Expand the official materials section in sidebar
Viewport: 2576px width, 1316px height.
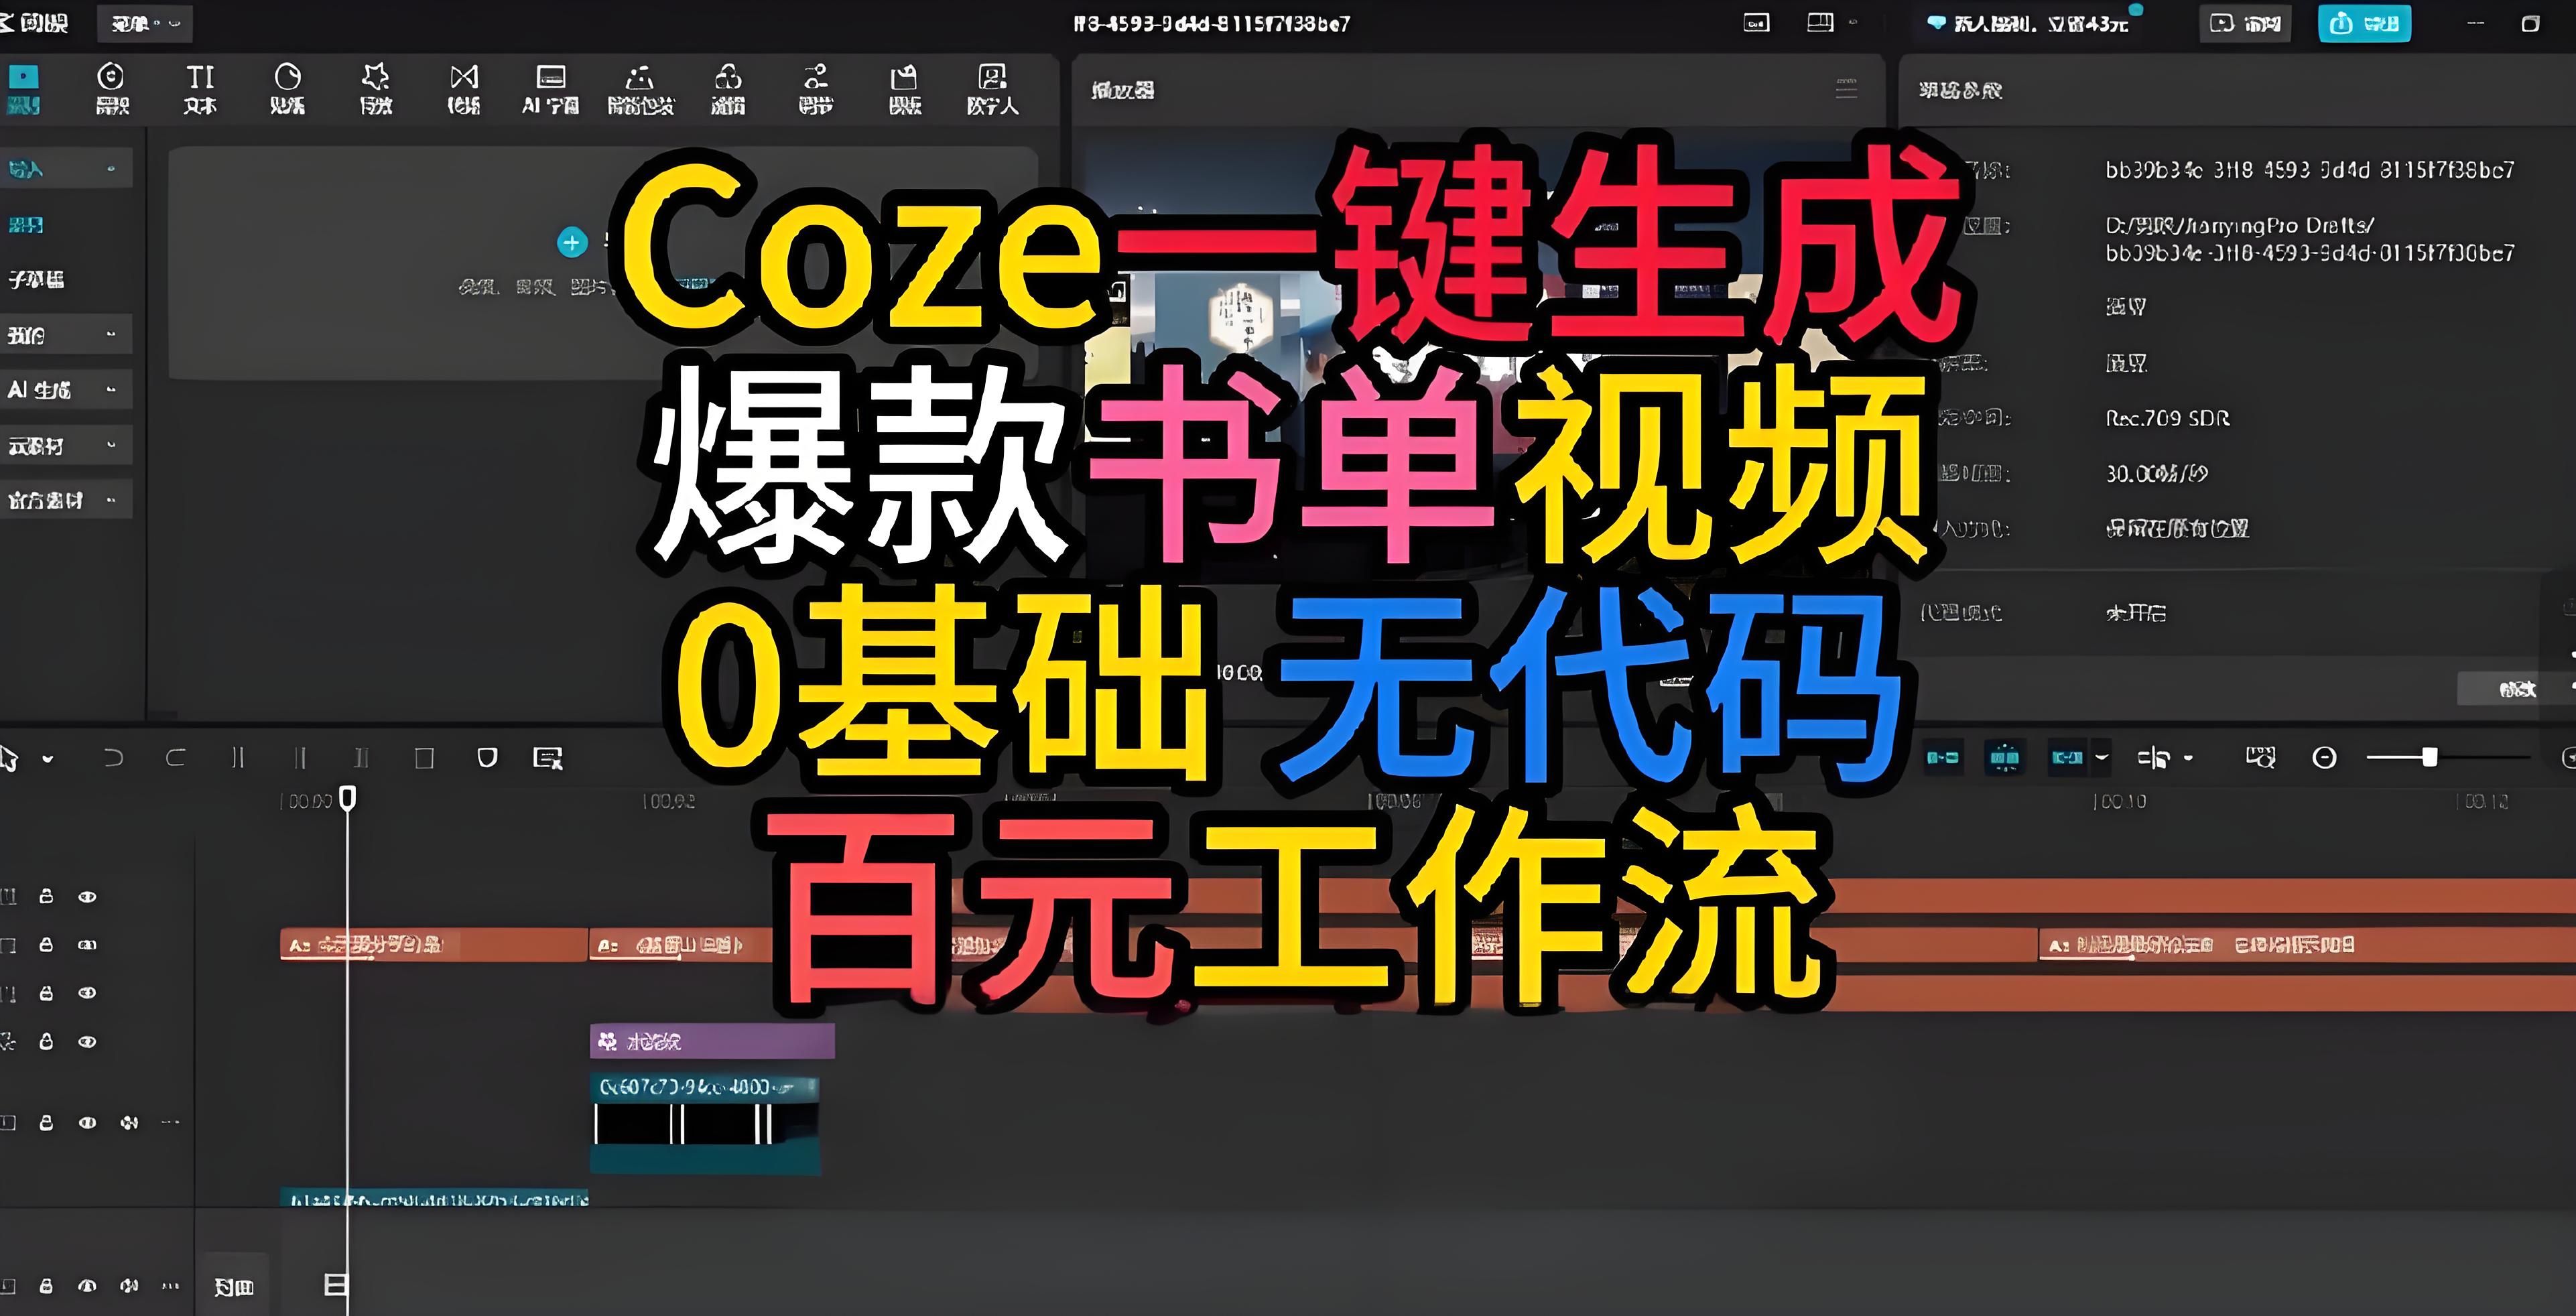[64, 500]
